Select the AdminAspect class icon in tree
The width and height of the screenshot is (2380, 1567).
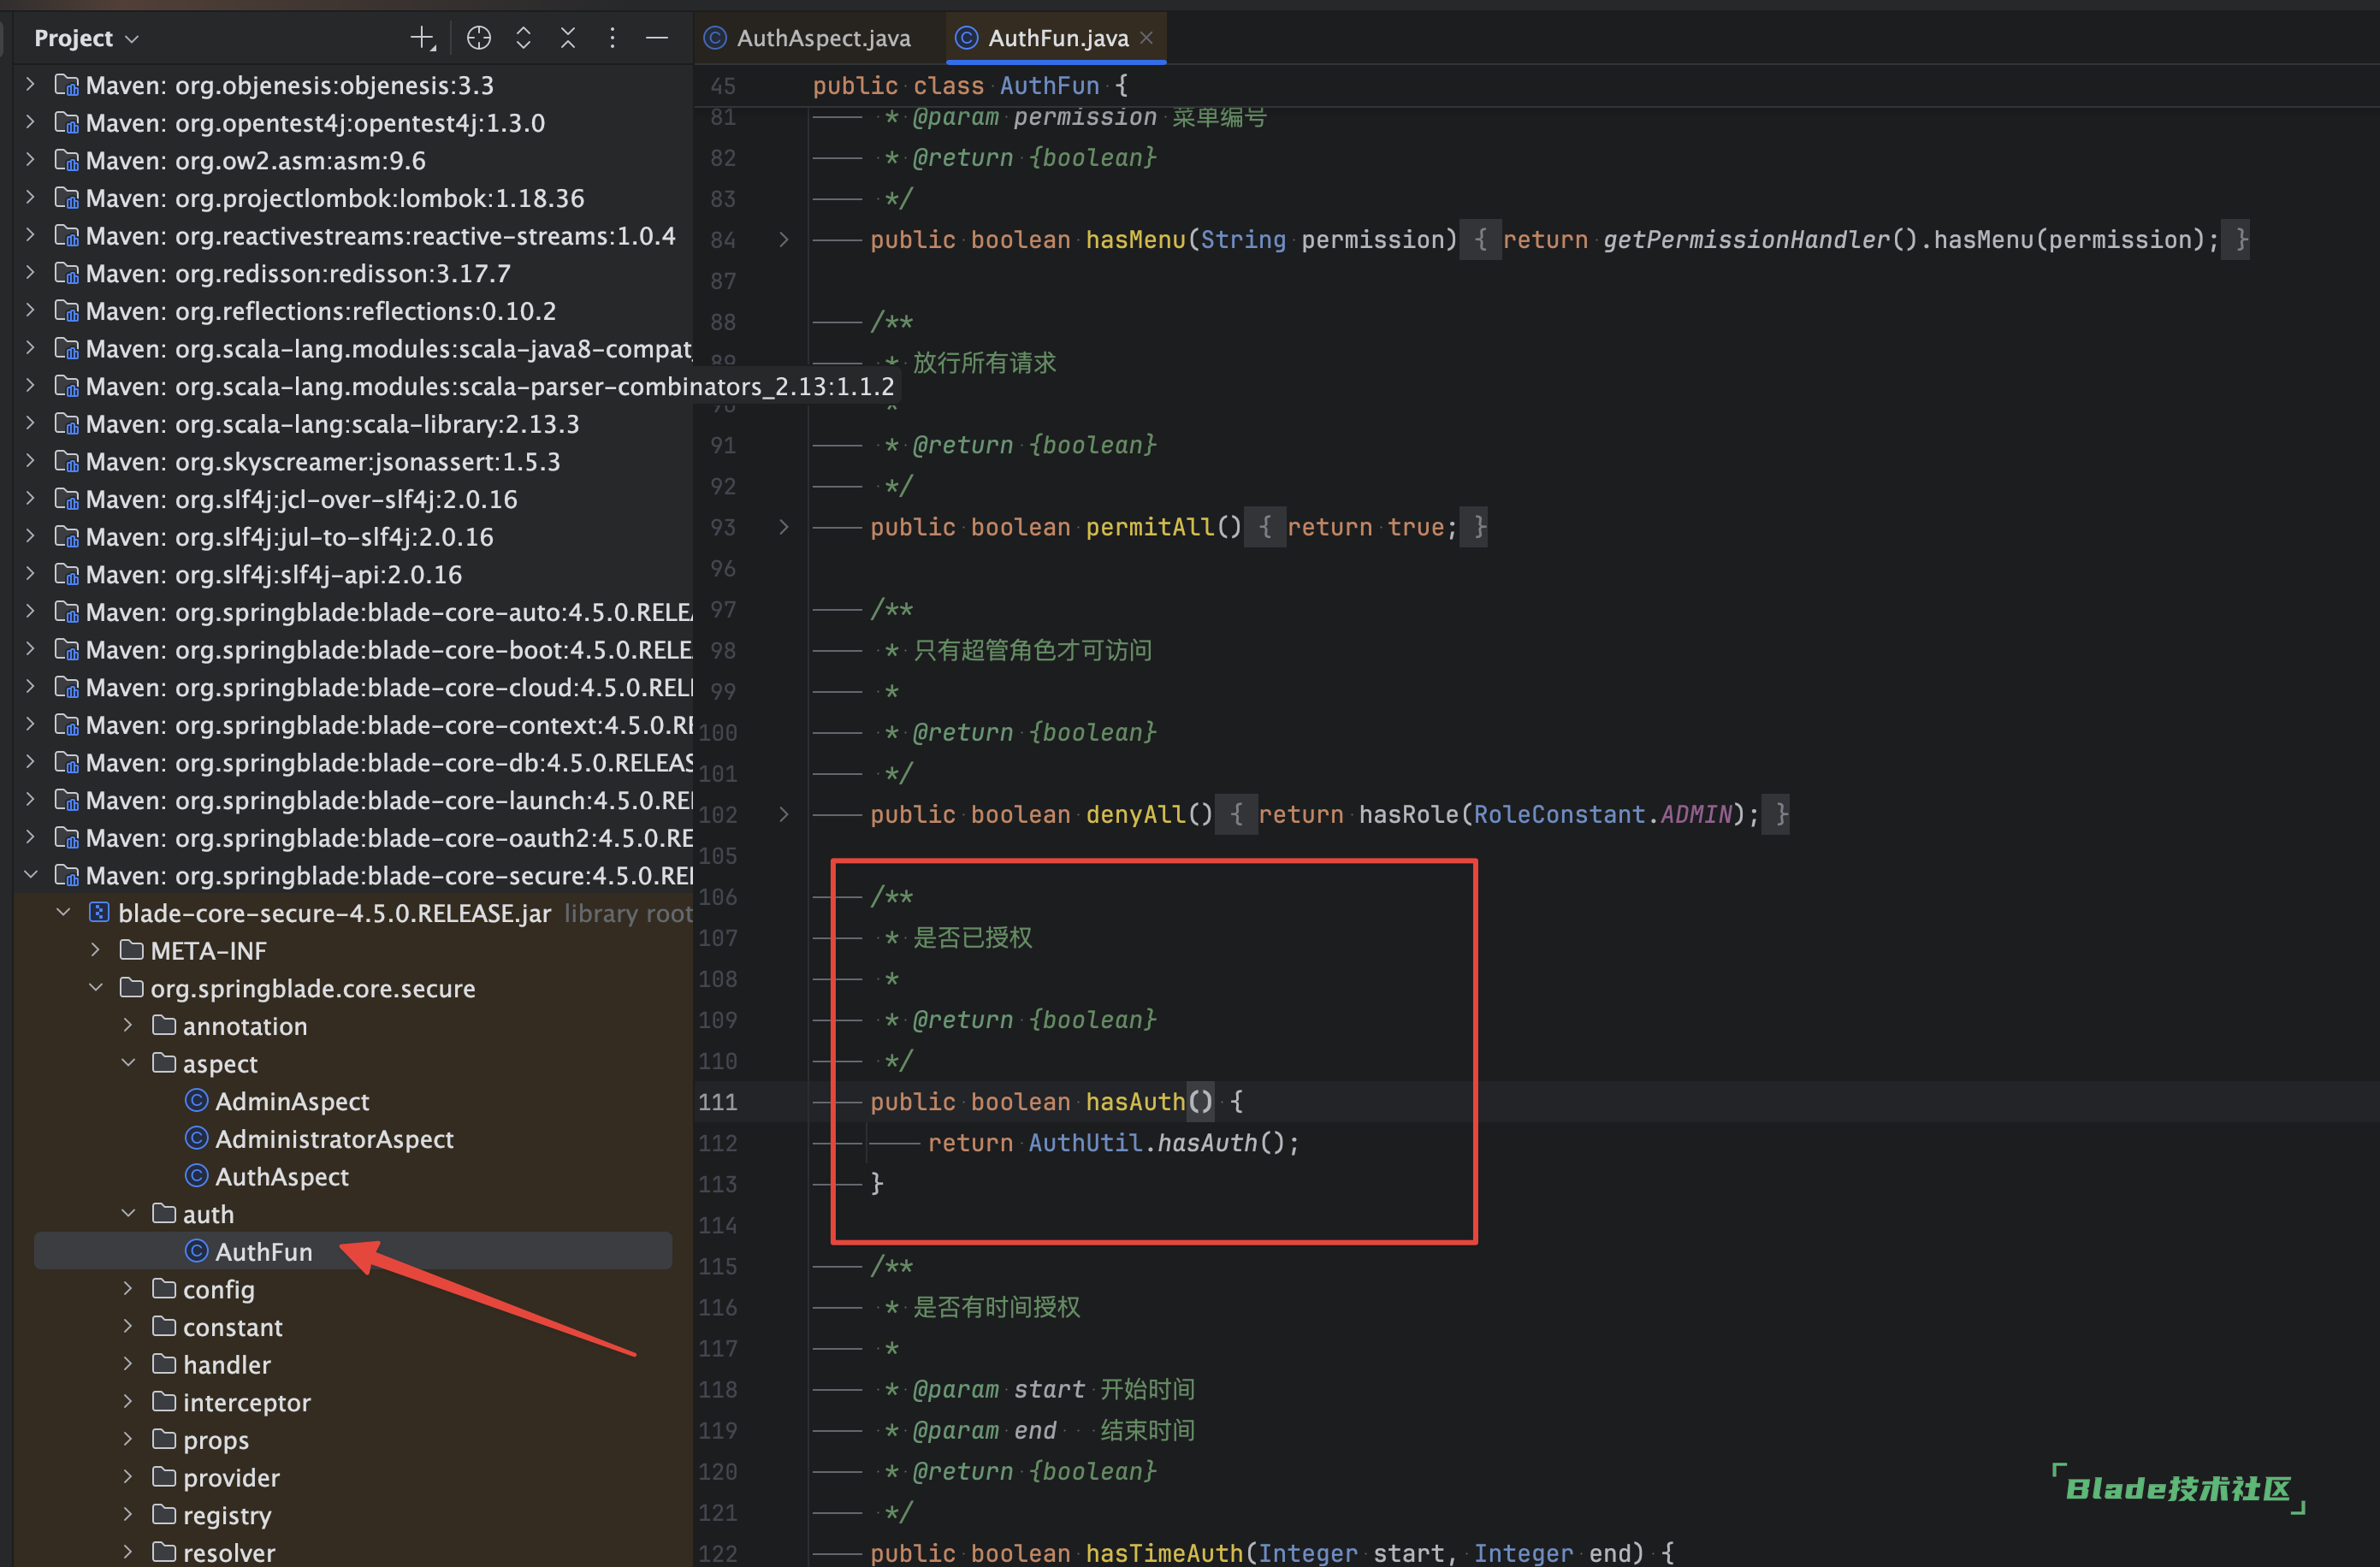[197, 1101]
